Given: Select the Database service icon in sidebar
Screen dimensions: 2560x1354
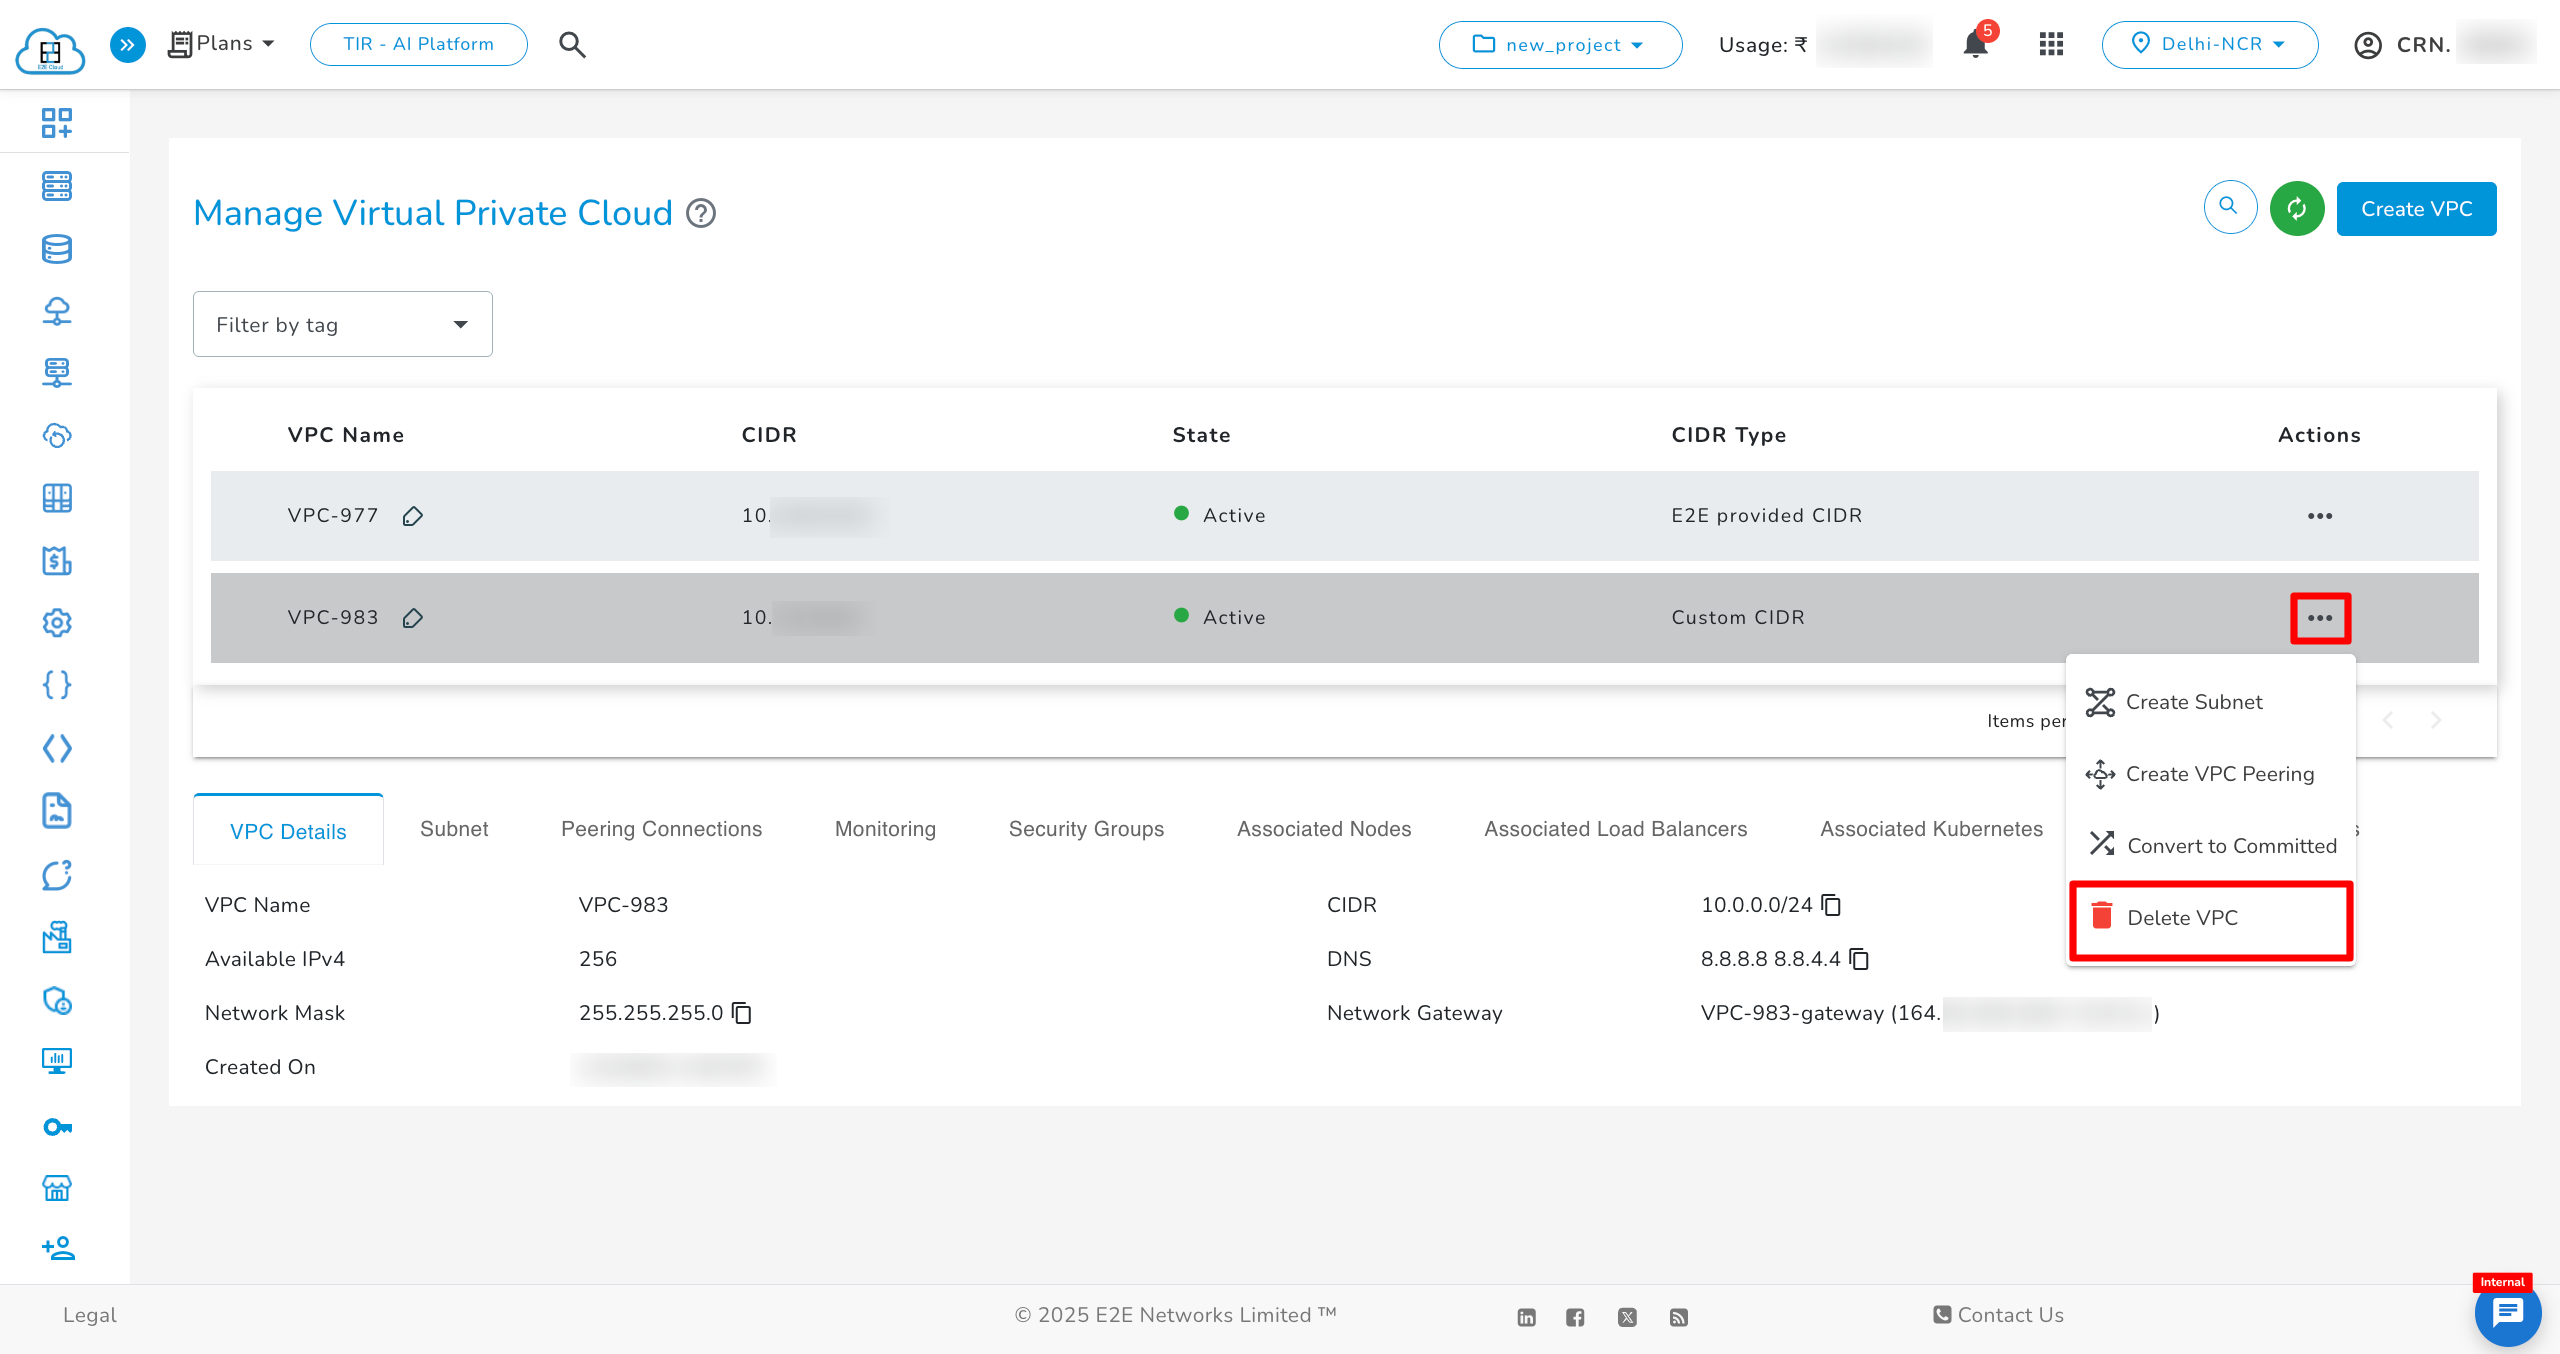Looking at the screenshot, I should (57, 250).
